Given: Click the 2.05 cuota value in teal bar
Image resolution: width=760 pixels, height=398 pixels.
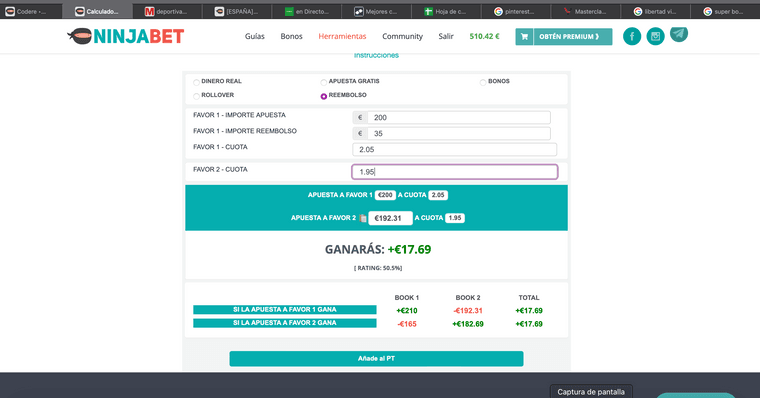Looking at the screenshot, I should (x=438, y=195).
